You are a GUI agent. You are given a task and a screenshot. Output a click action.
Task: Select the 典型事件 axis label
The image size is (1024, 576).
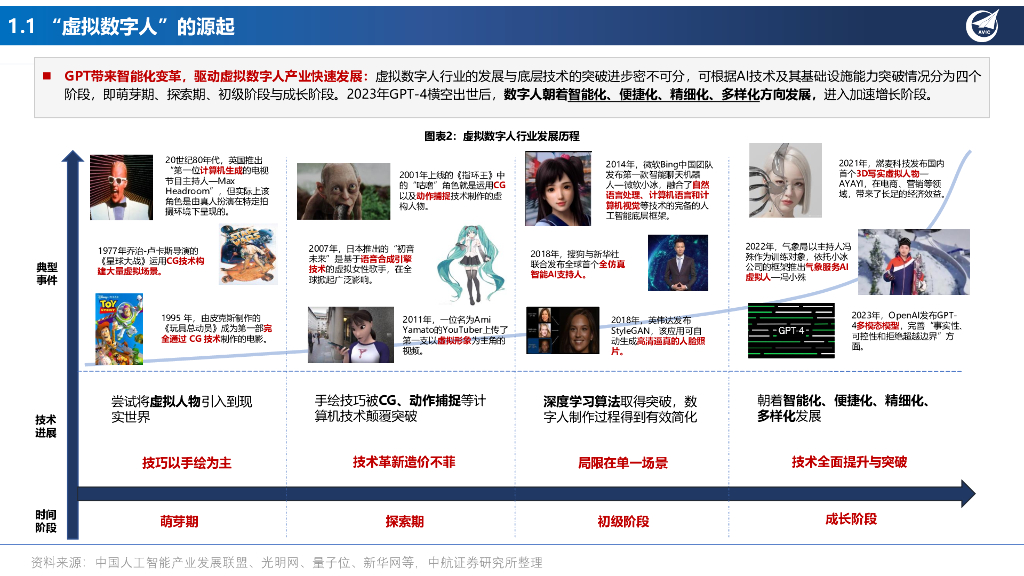(x=47, y=274)
